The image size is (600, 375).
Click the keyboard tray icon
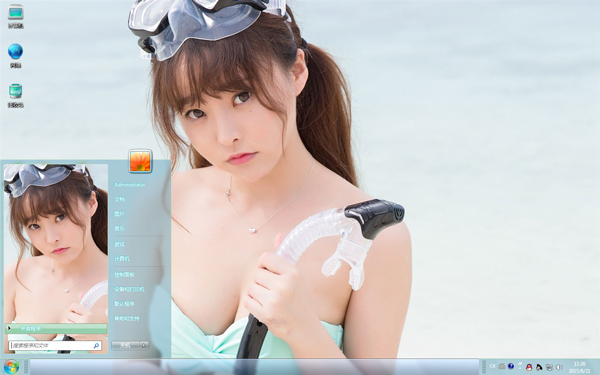pyautogui.click(x=502, y=367)
